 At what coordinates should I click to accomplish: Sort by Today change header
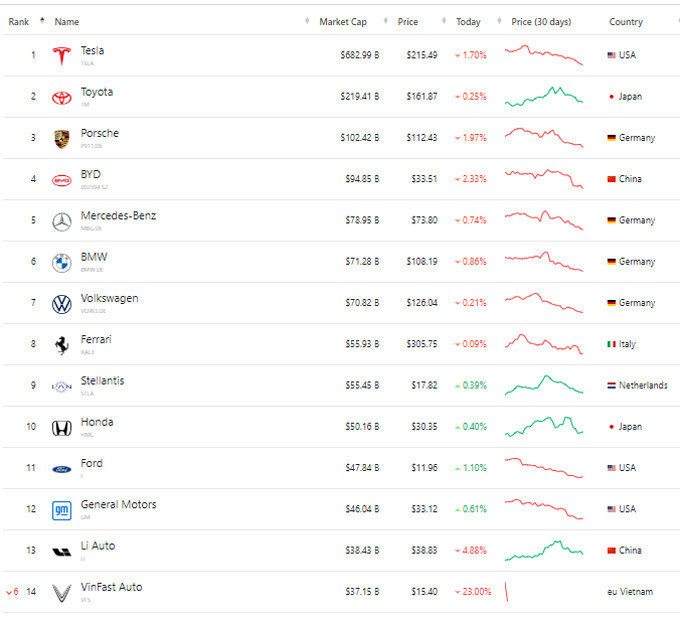click(468, 22)
